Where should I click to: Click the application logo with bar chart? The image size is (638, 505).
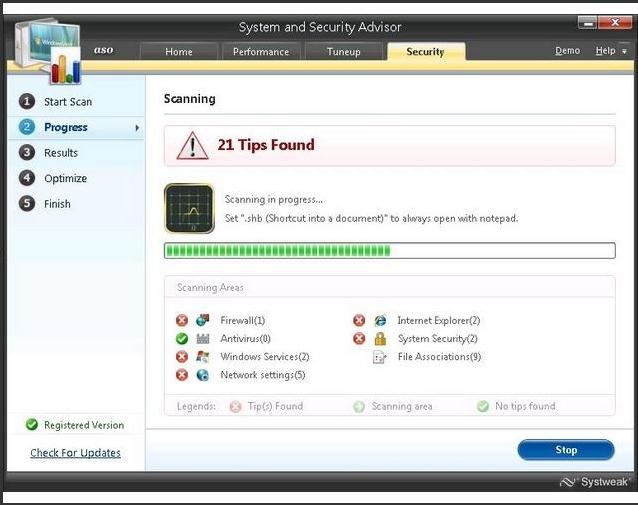(49, 51)
